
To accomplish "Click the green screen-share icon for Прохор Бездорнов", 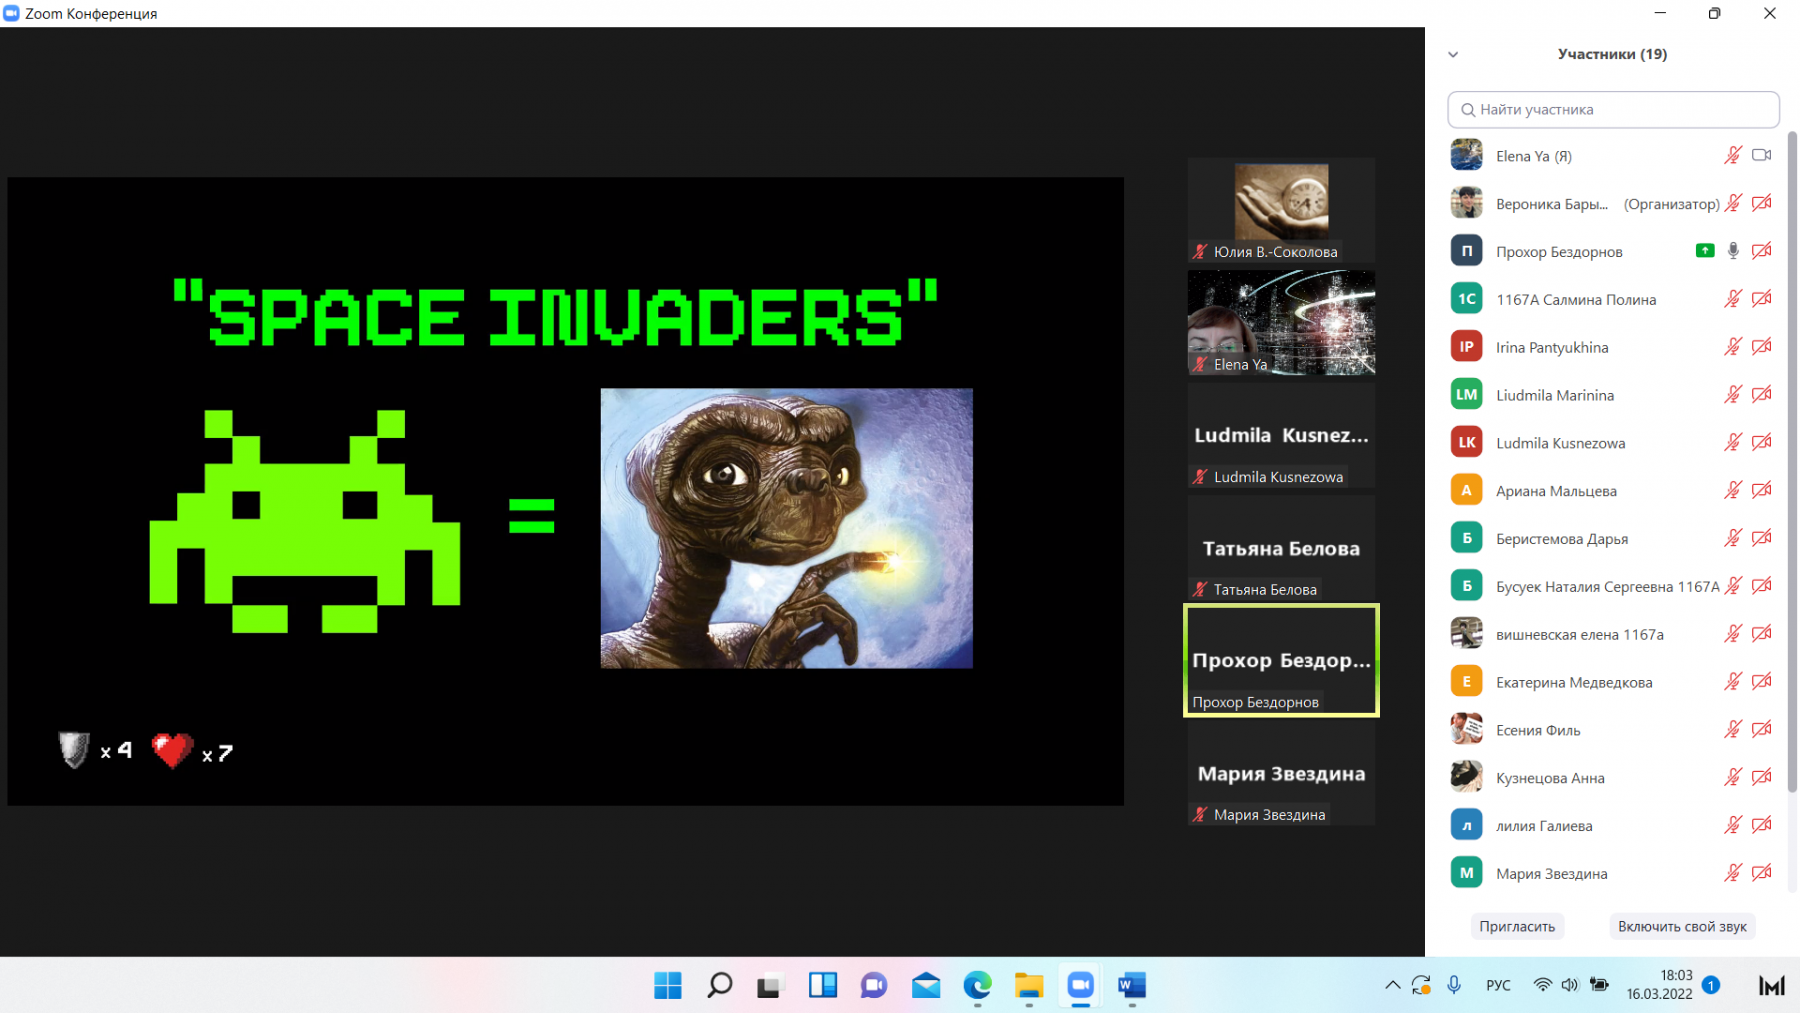I will (1705, 251).
